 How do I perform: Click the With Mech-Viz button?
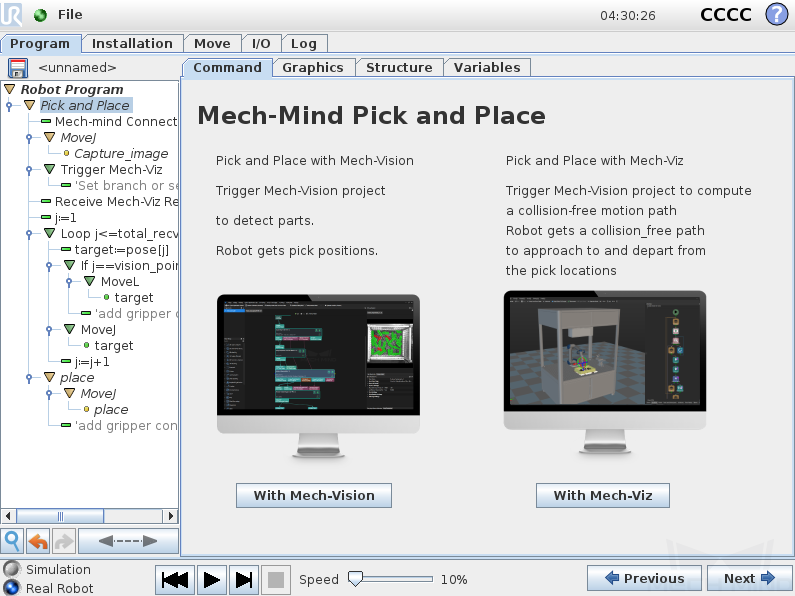tap(603, 495)
